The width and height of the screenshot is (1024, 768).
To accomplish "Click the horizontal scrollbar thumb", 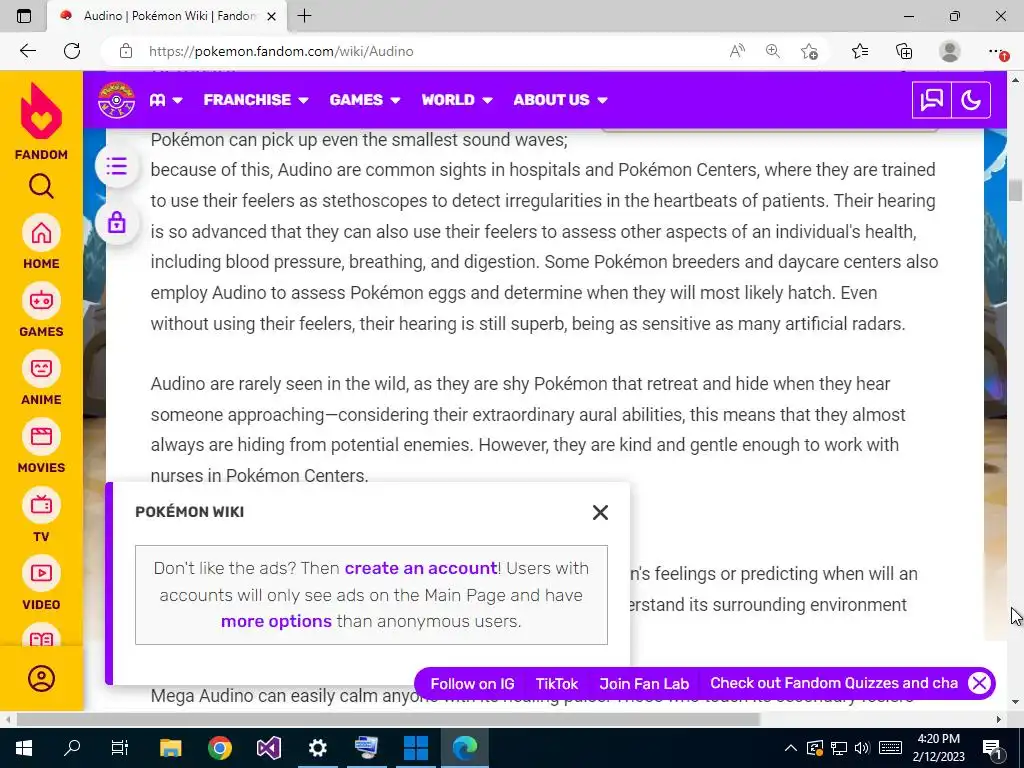I will [x=388, y=719].
